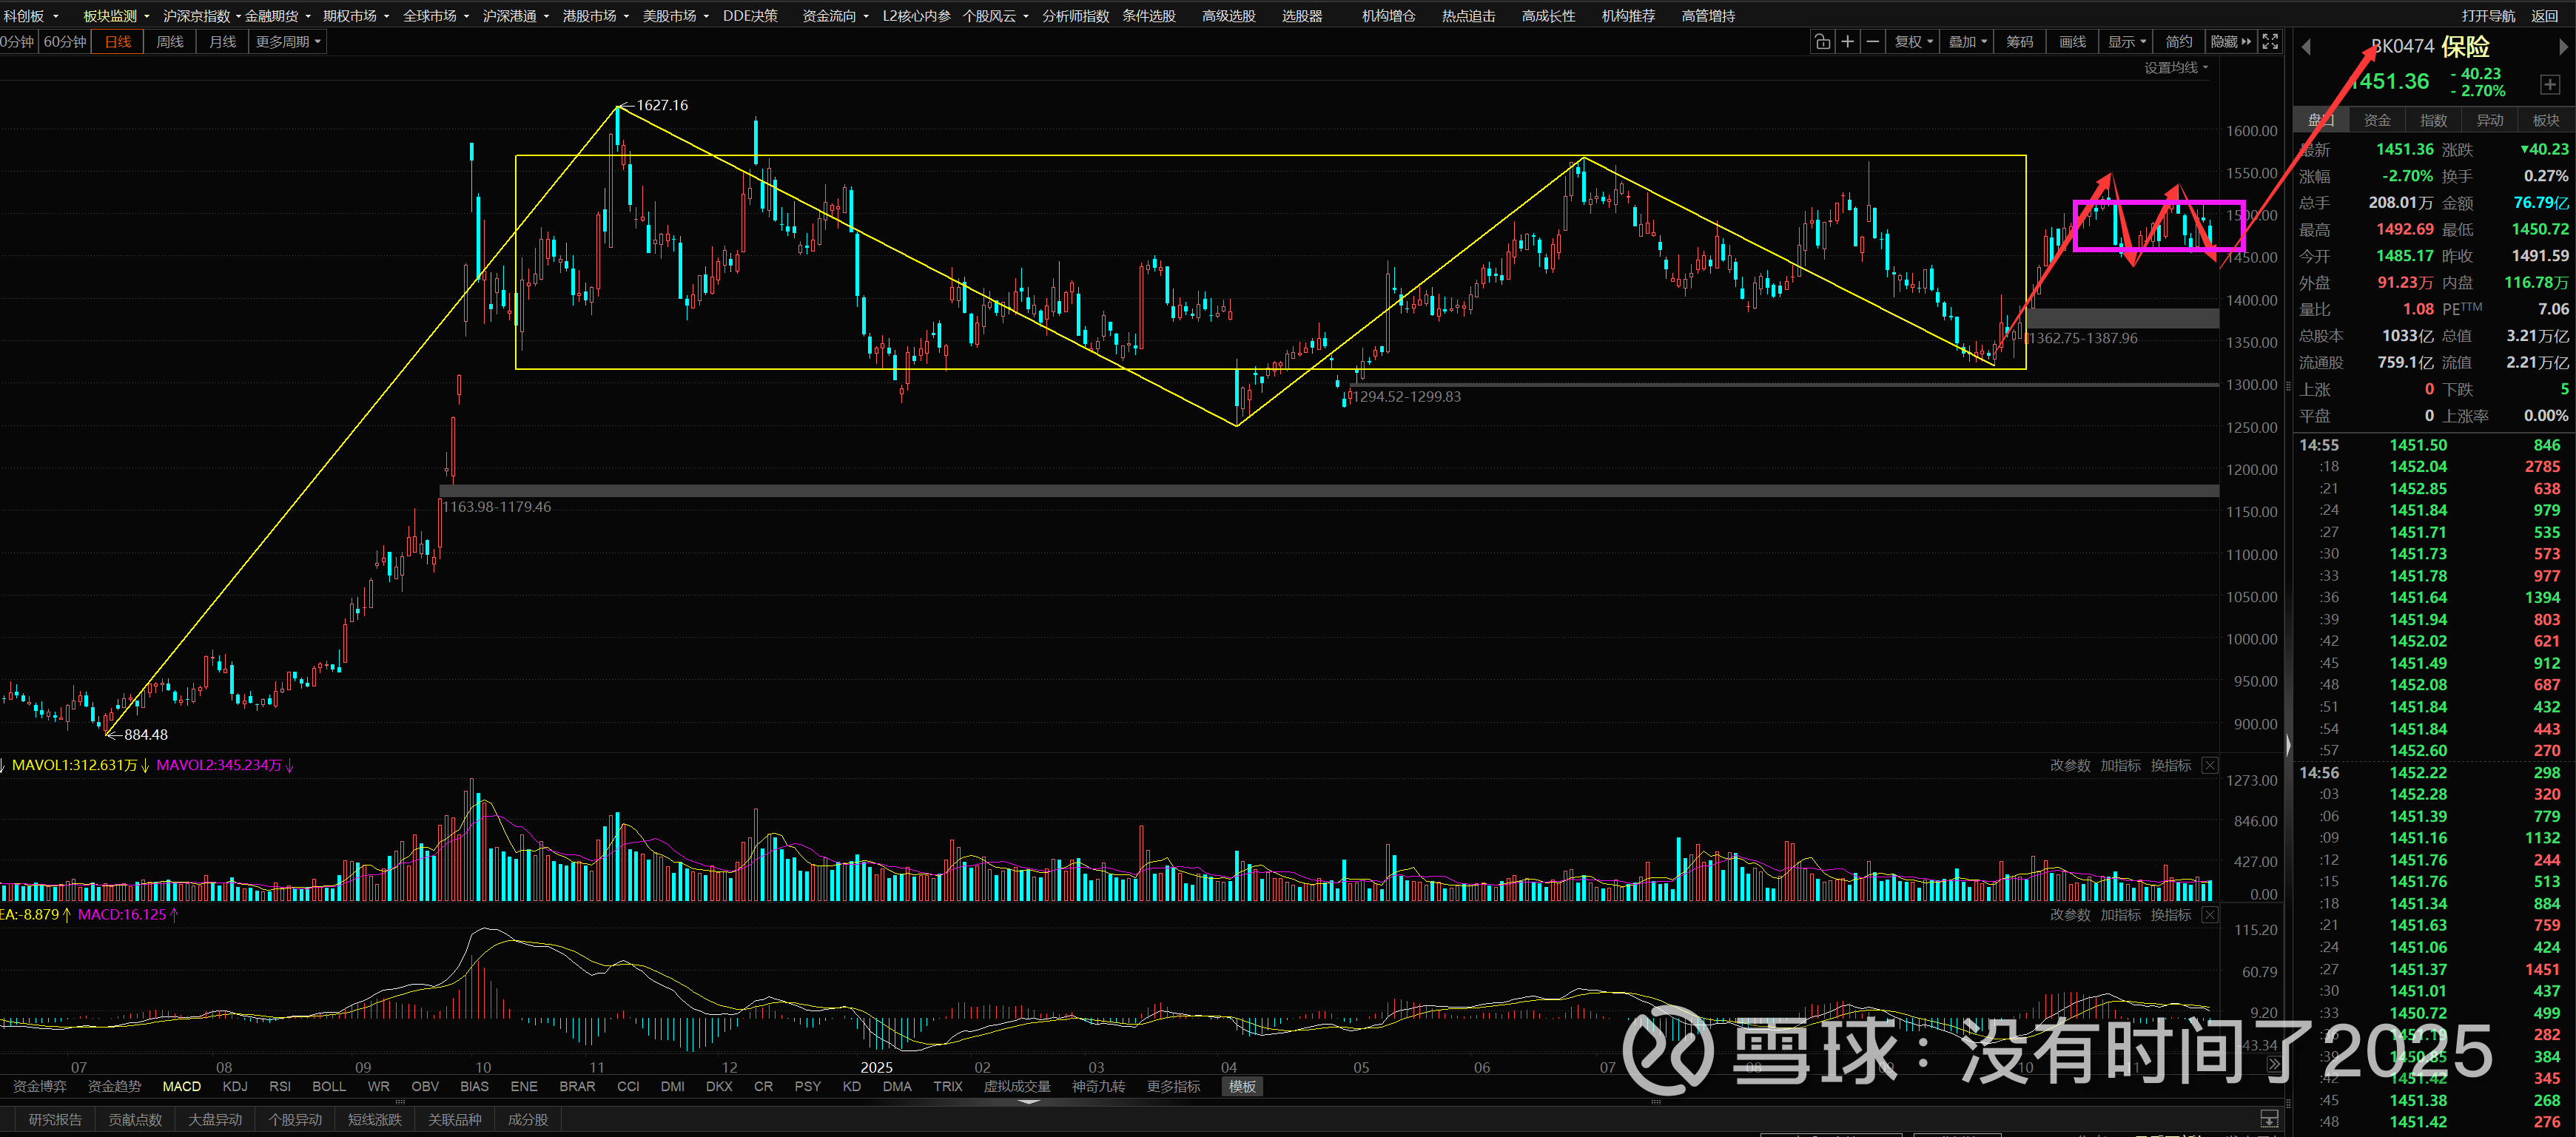Add 保险 to watchlist plus icon

point(2549,85)
